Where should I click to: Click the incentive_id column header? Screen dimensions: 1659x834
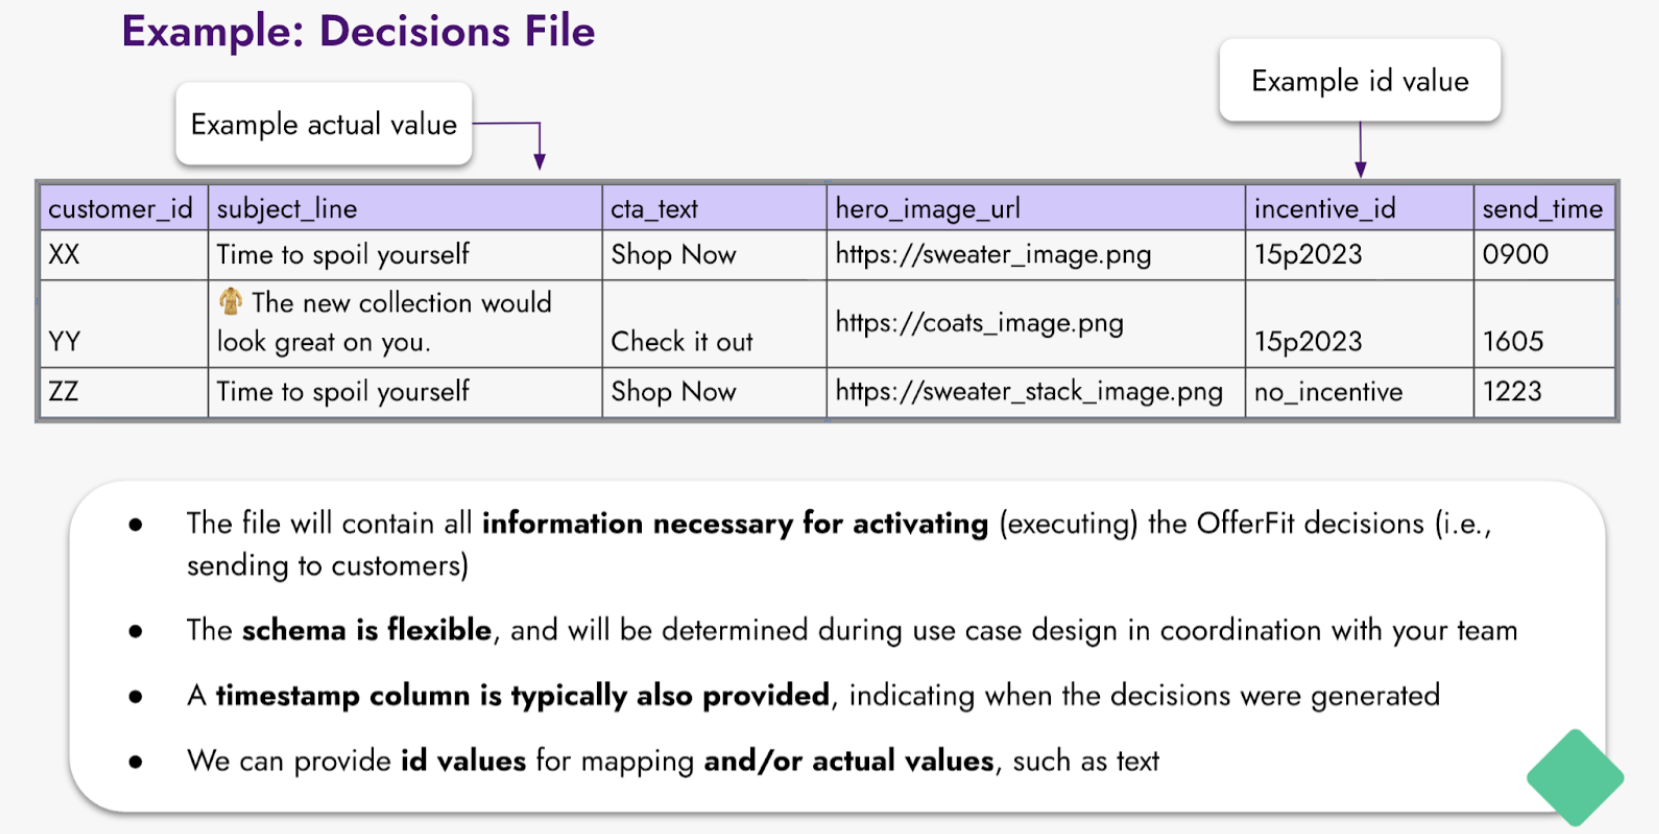[1324, 208]
